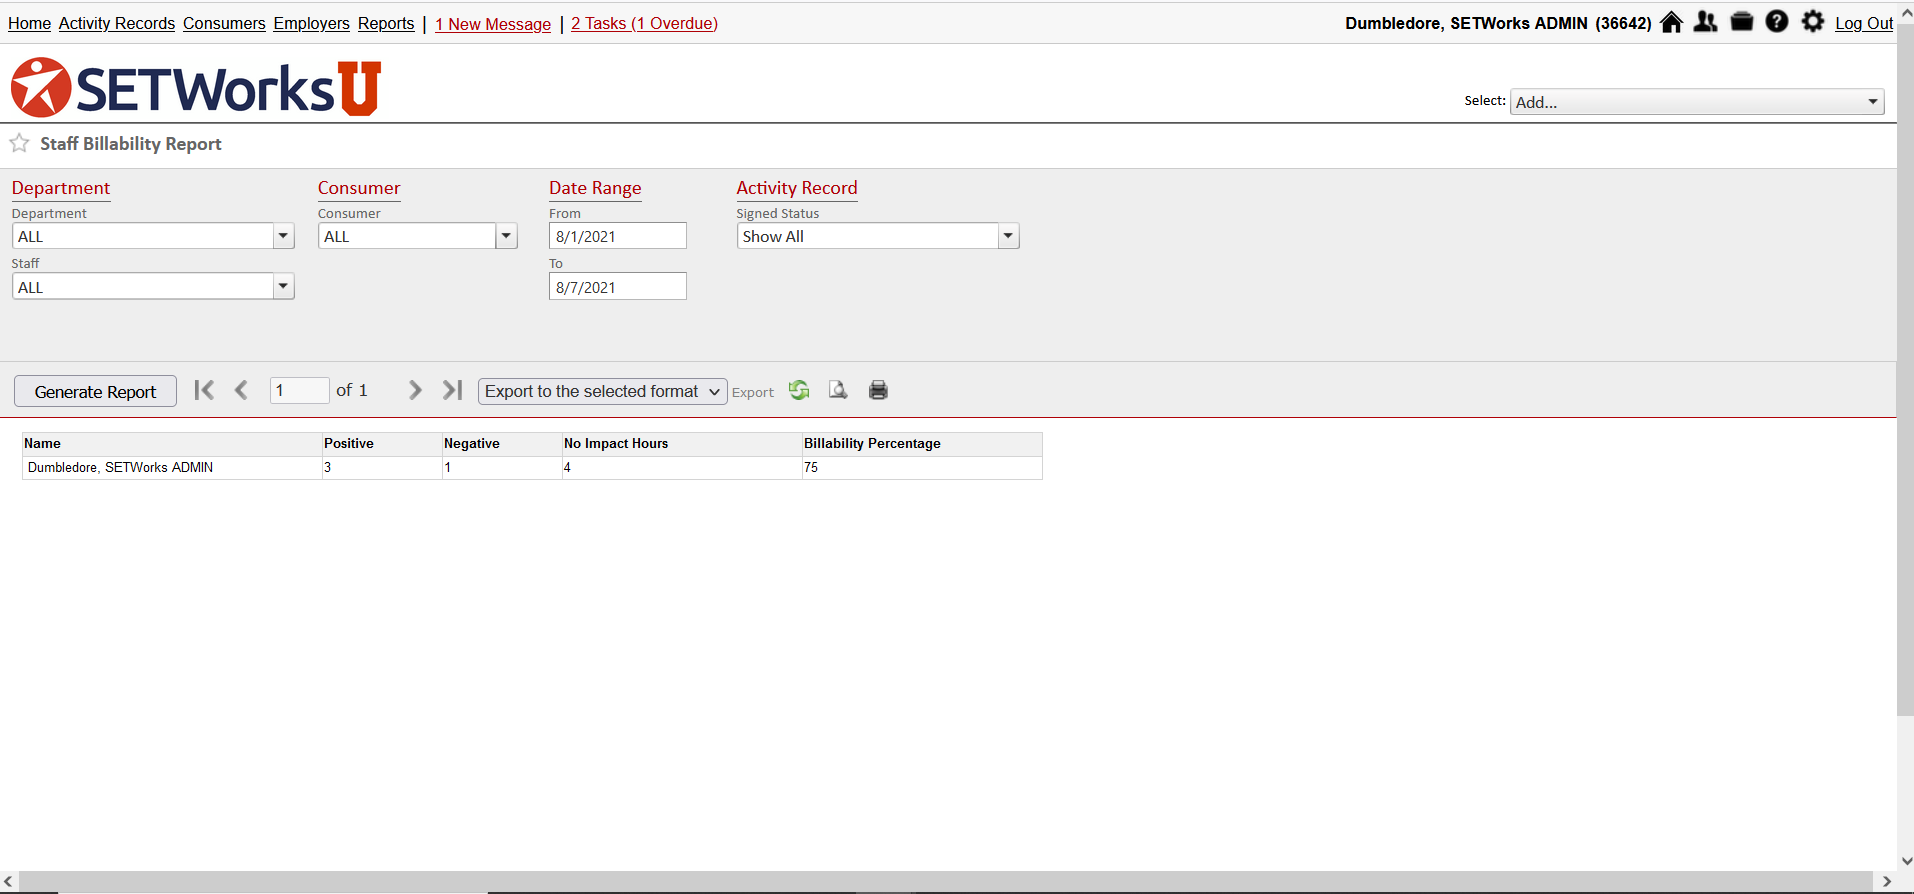This screenshot has width=1914, height=894.
Task: Expand the Consumer dropdown
Action: (506, 236)
